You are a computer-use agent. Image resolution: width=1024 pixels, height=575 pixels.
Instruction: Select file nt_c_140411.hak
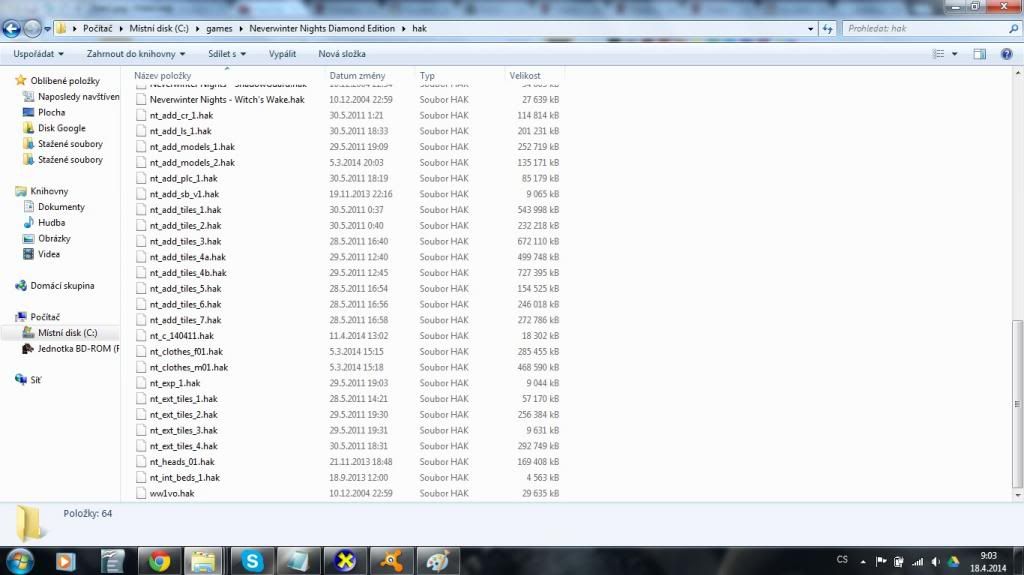click(182, 336)
